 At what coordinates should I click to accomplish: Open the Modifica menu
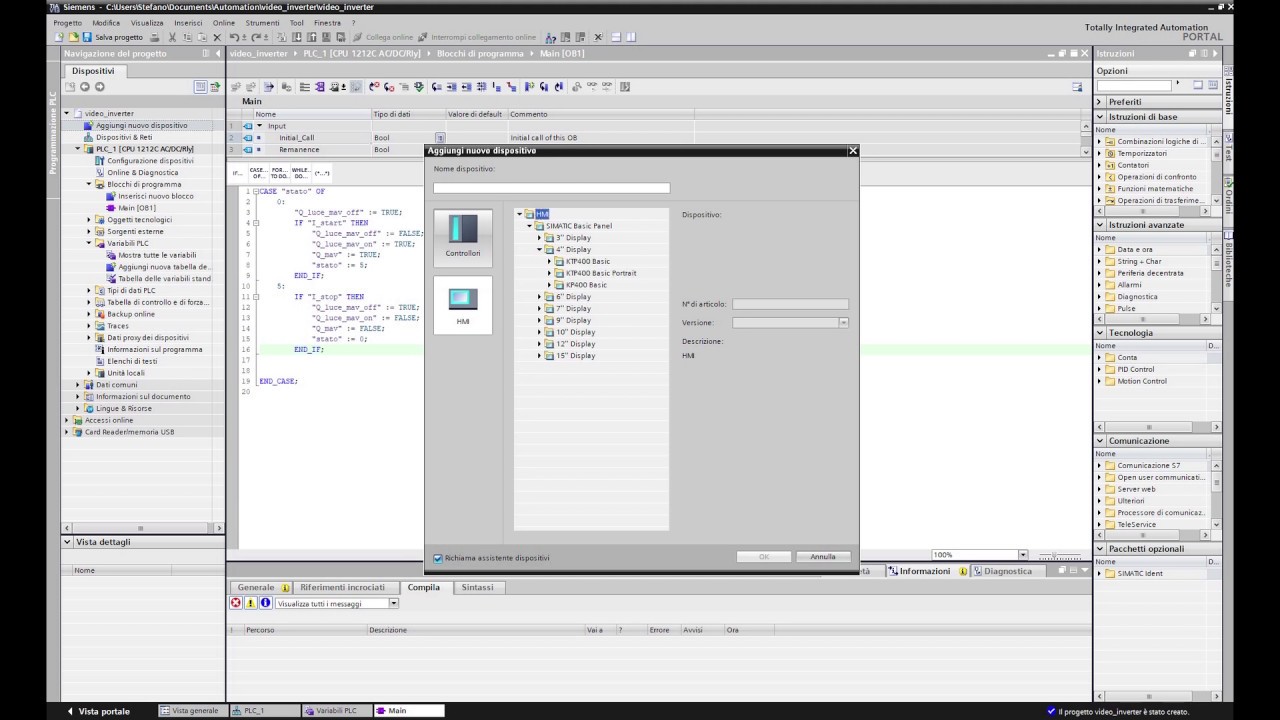coord(106,22)
